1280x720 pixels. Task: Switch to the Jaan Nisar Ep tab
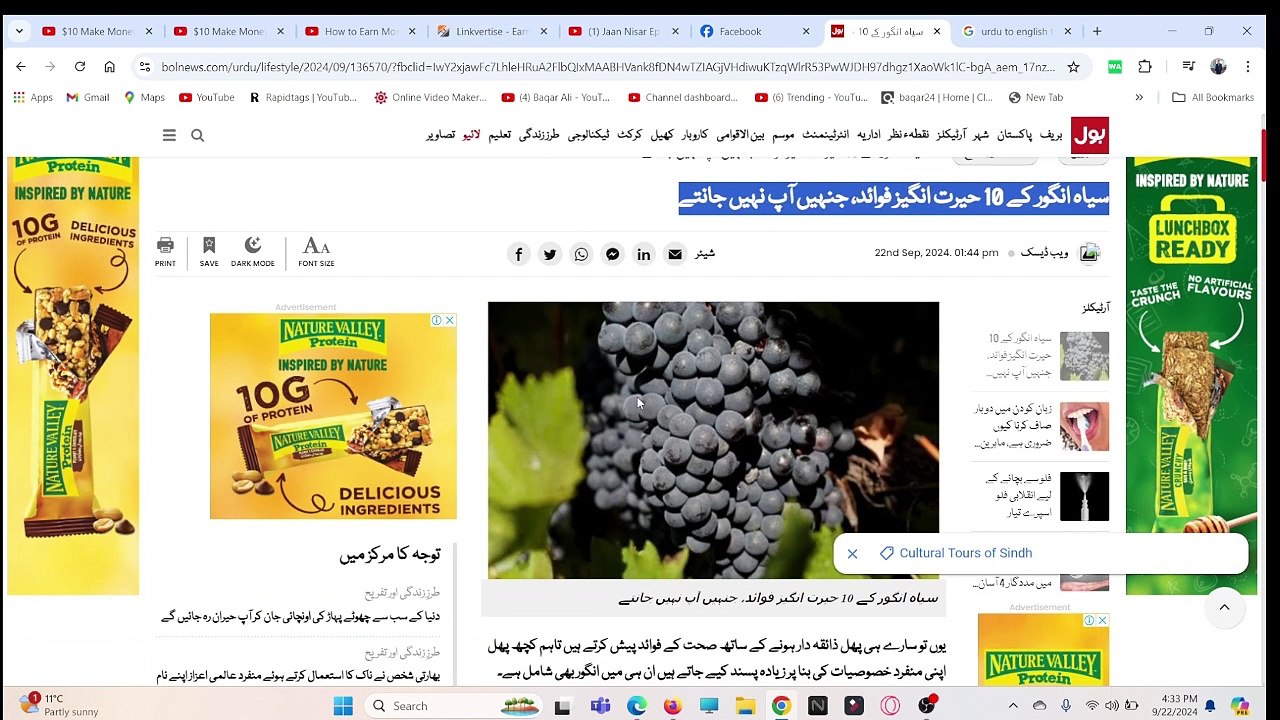coord(624,31)
